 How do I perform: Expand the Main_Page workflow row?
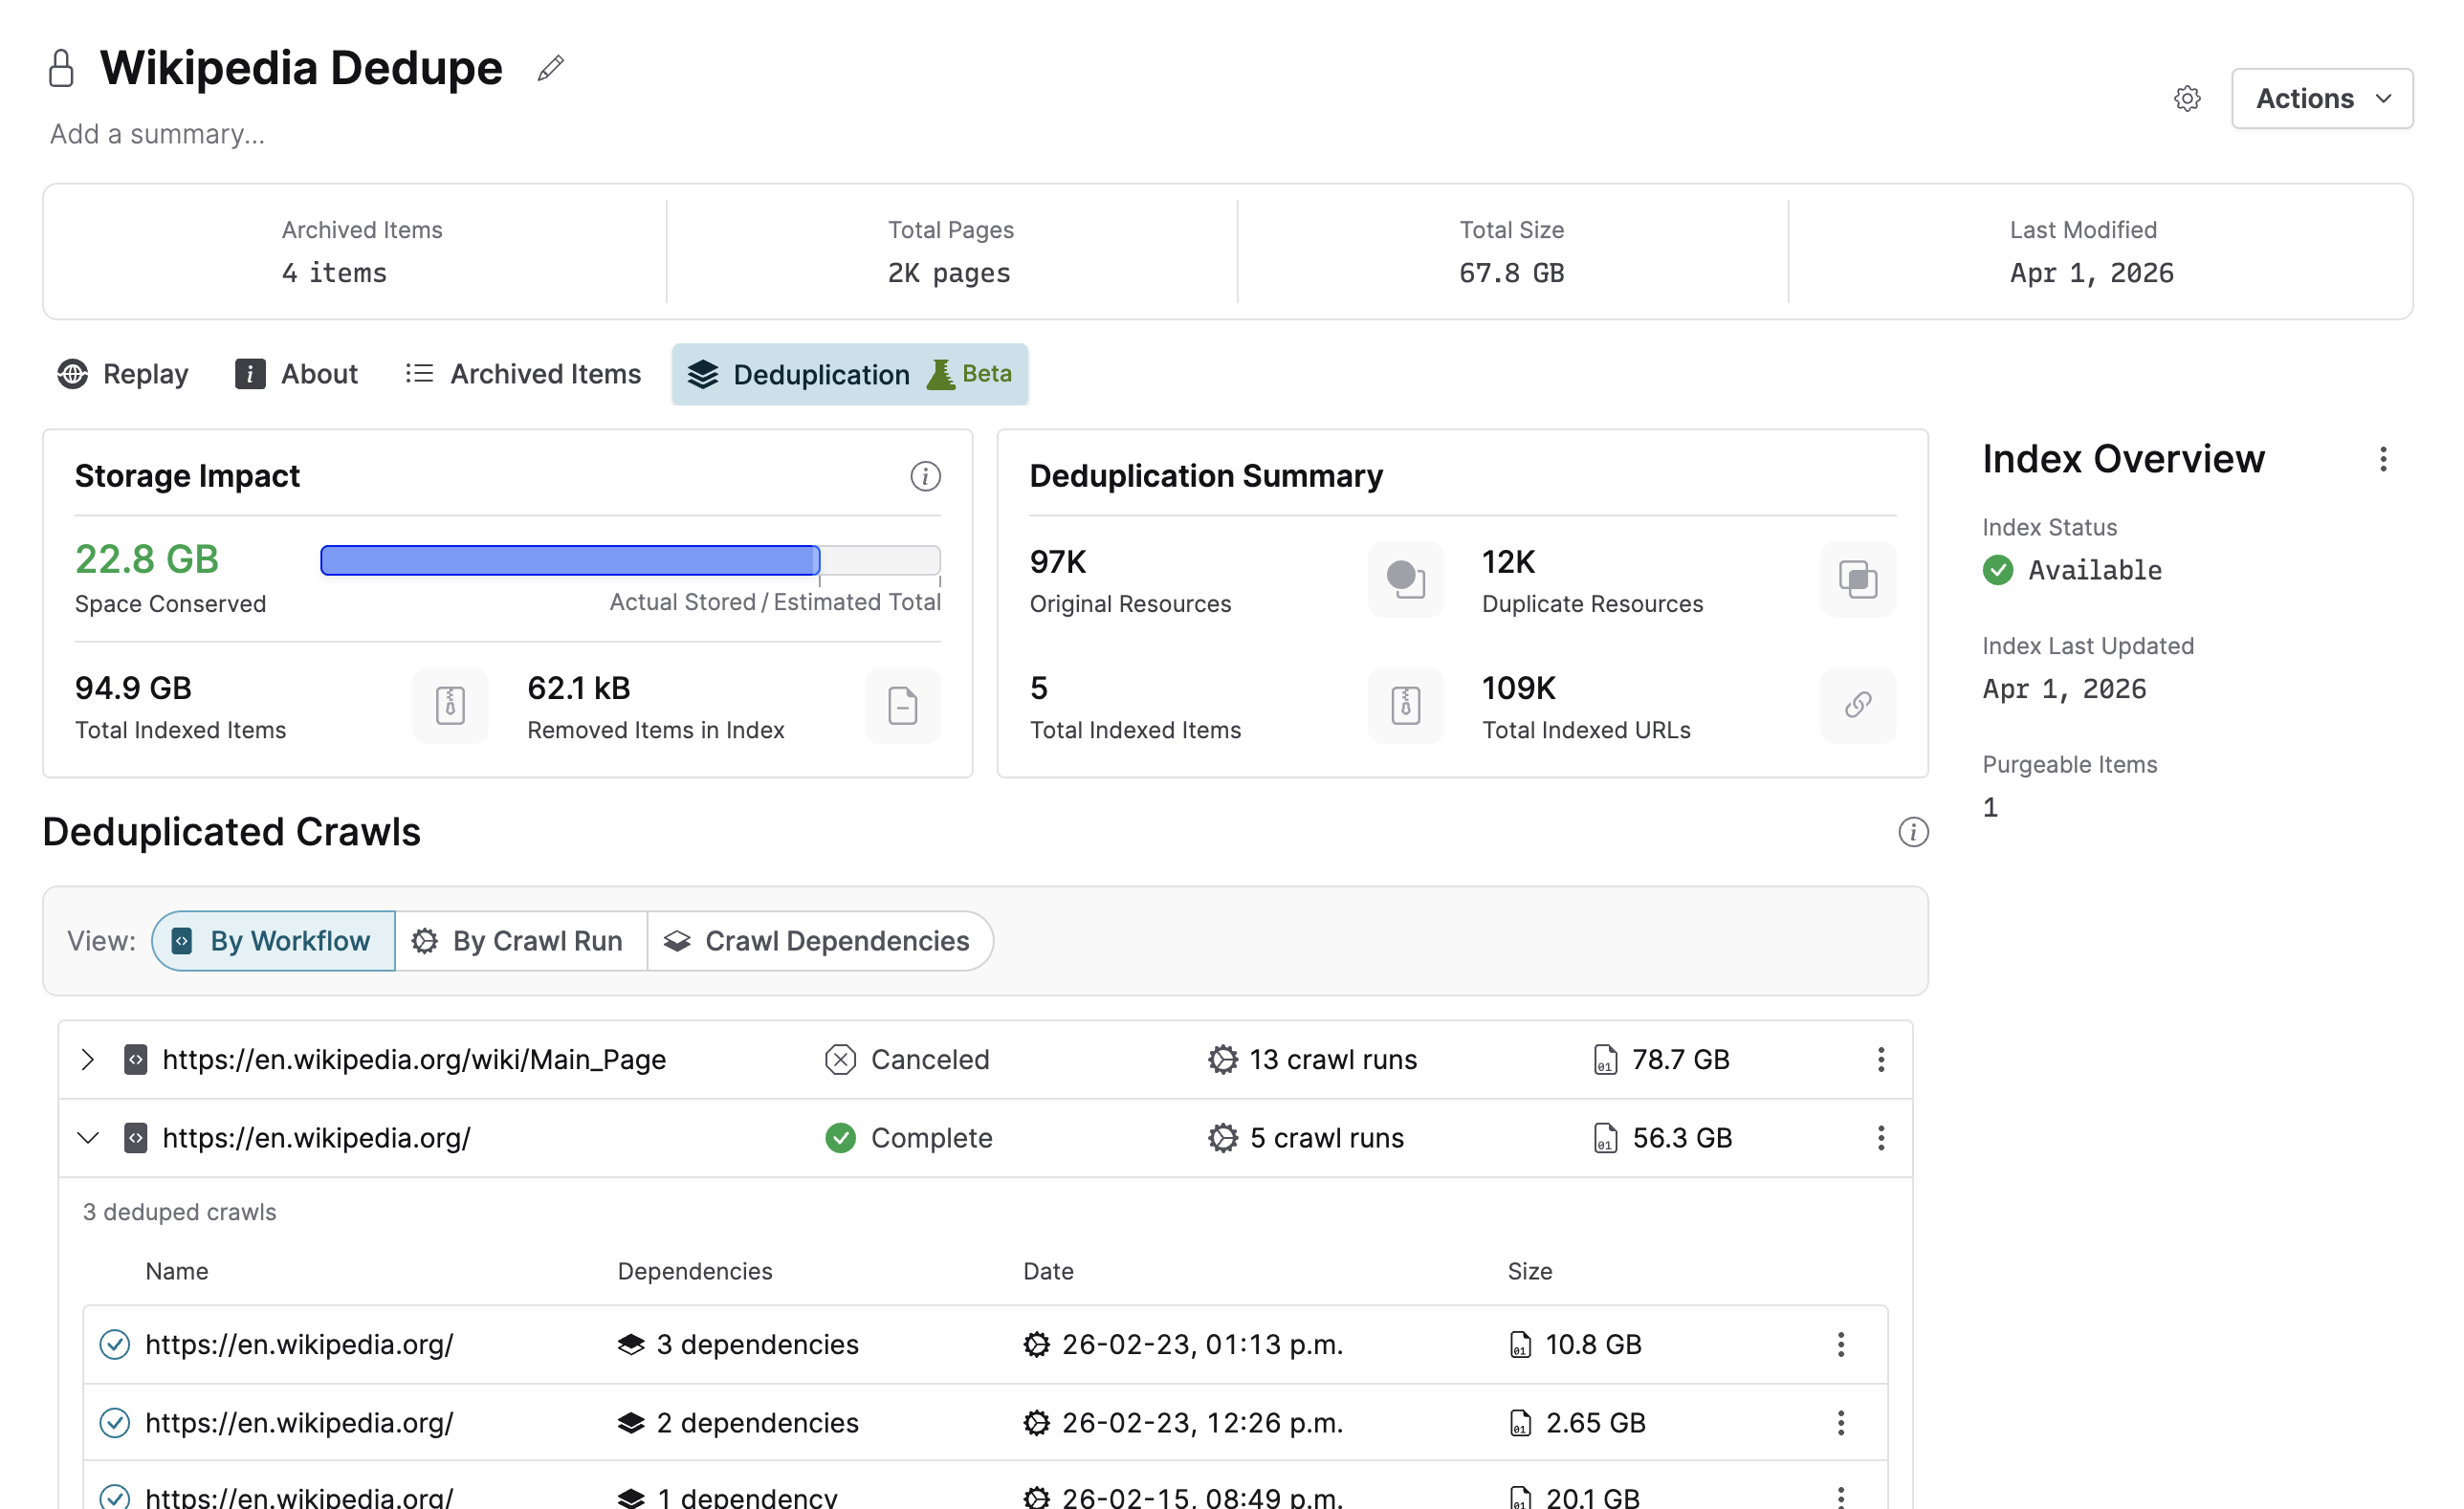[x=87, y=1059]
